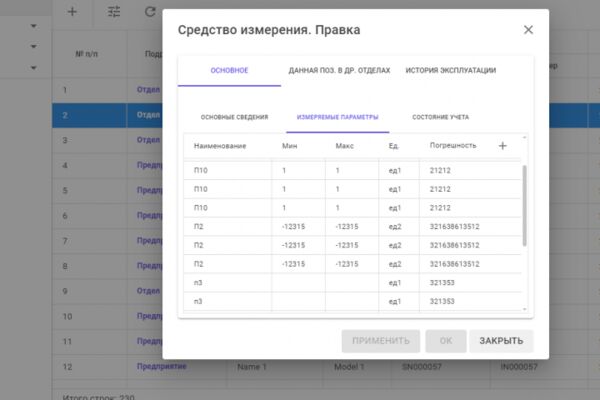
Task: Open the ДАННАЯ ПОЗ. В ДР. ОТДЕЛАХ tab
Action: click(x=339, y=70)
